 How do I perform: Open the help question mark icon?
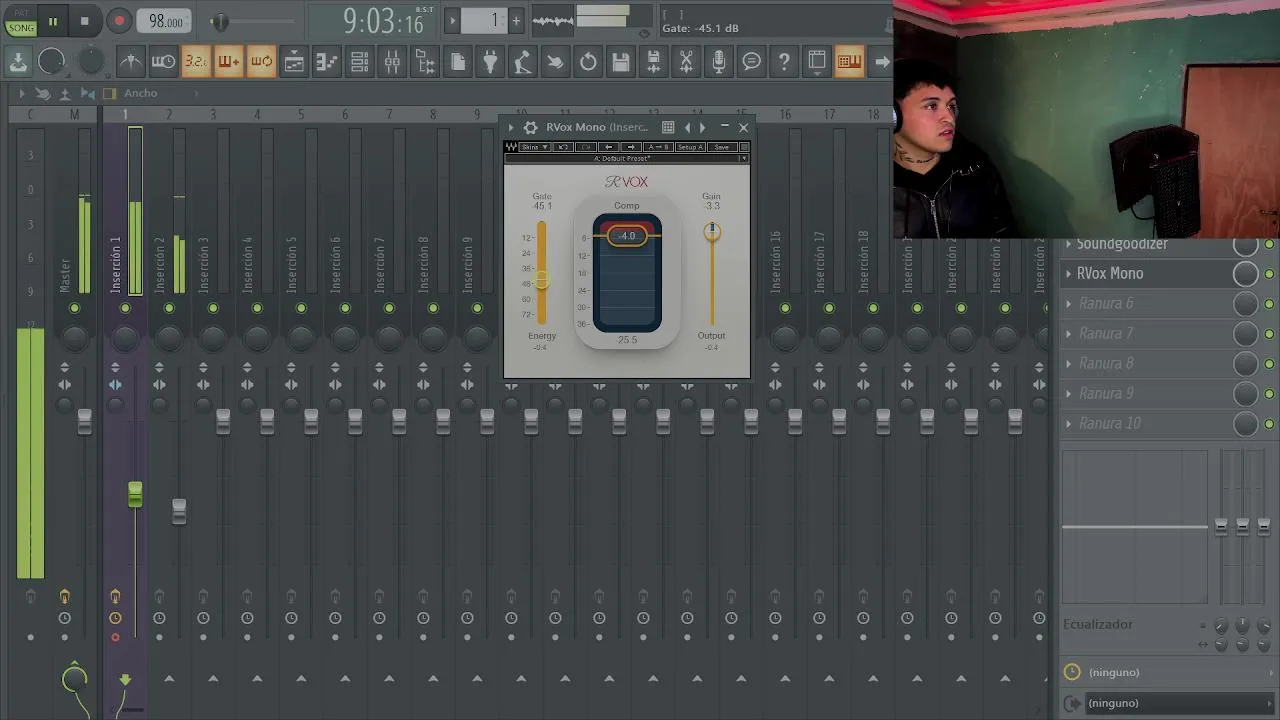pos(784,62)
